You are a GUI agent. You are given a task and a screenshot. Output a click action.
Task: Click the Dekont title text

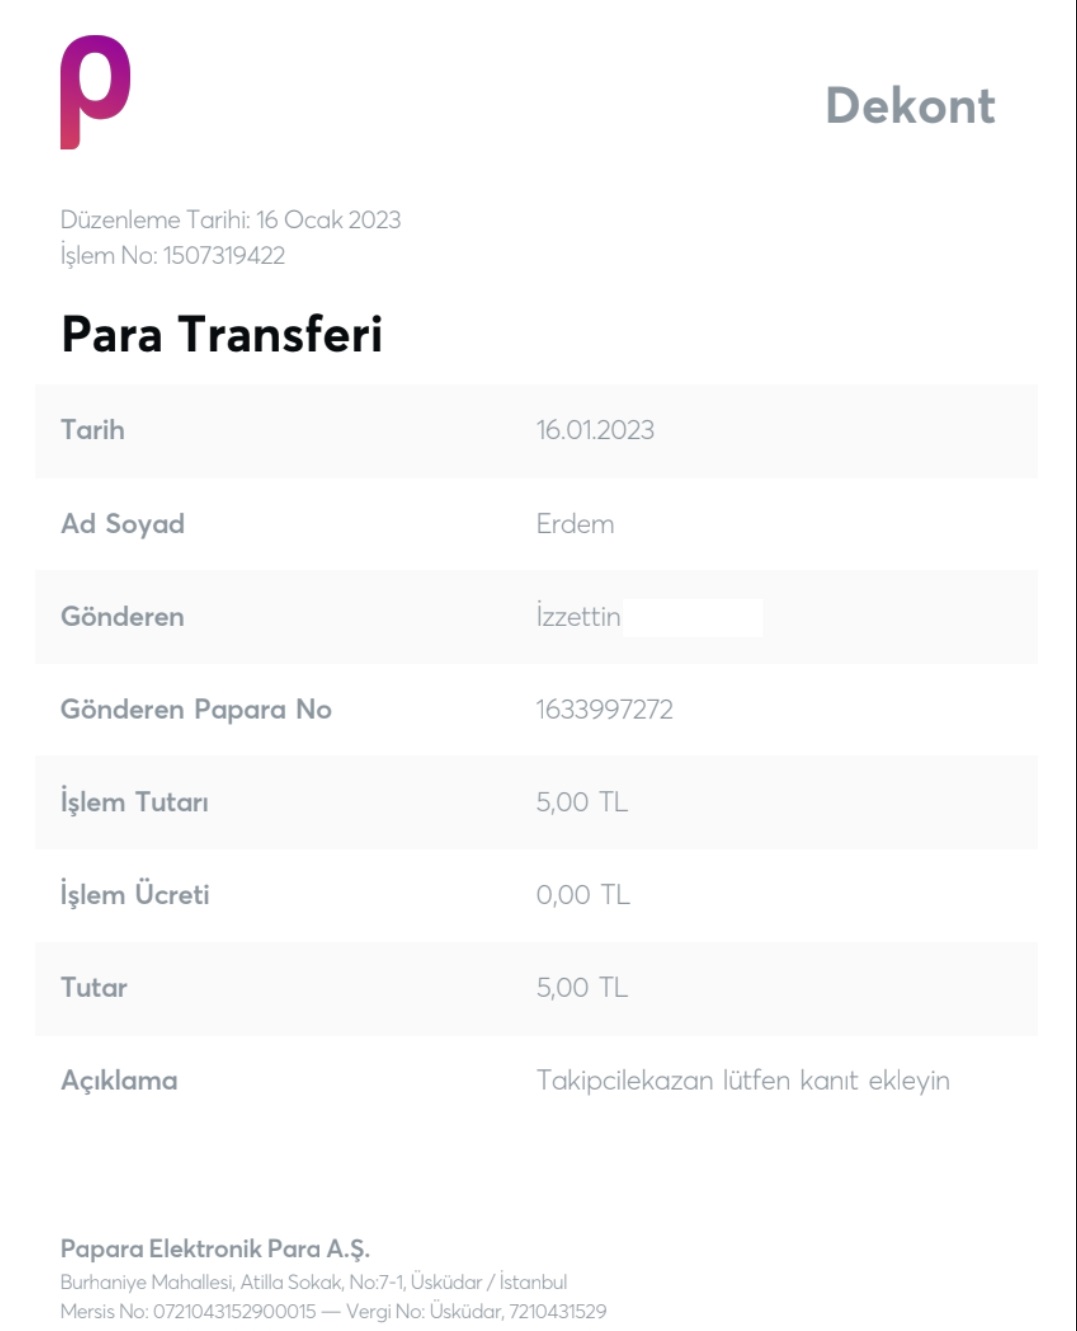(910, 106)
